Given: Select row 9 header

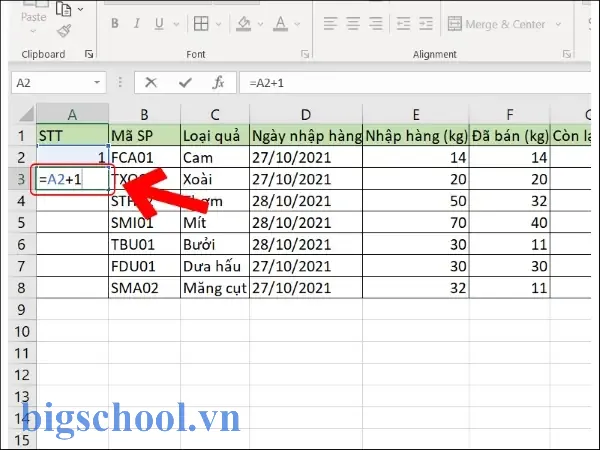Looking at the screenshot, I should tap(22, 309).
